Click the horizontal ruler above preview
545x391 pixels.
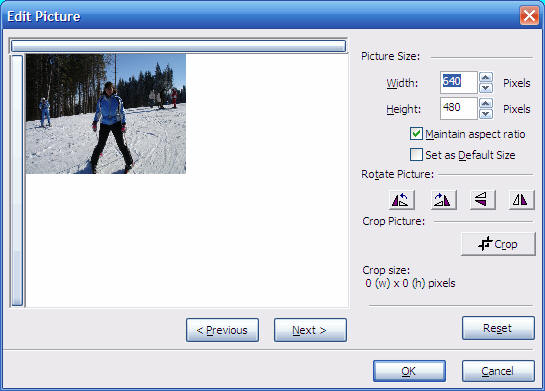[178, 46]
